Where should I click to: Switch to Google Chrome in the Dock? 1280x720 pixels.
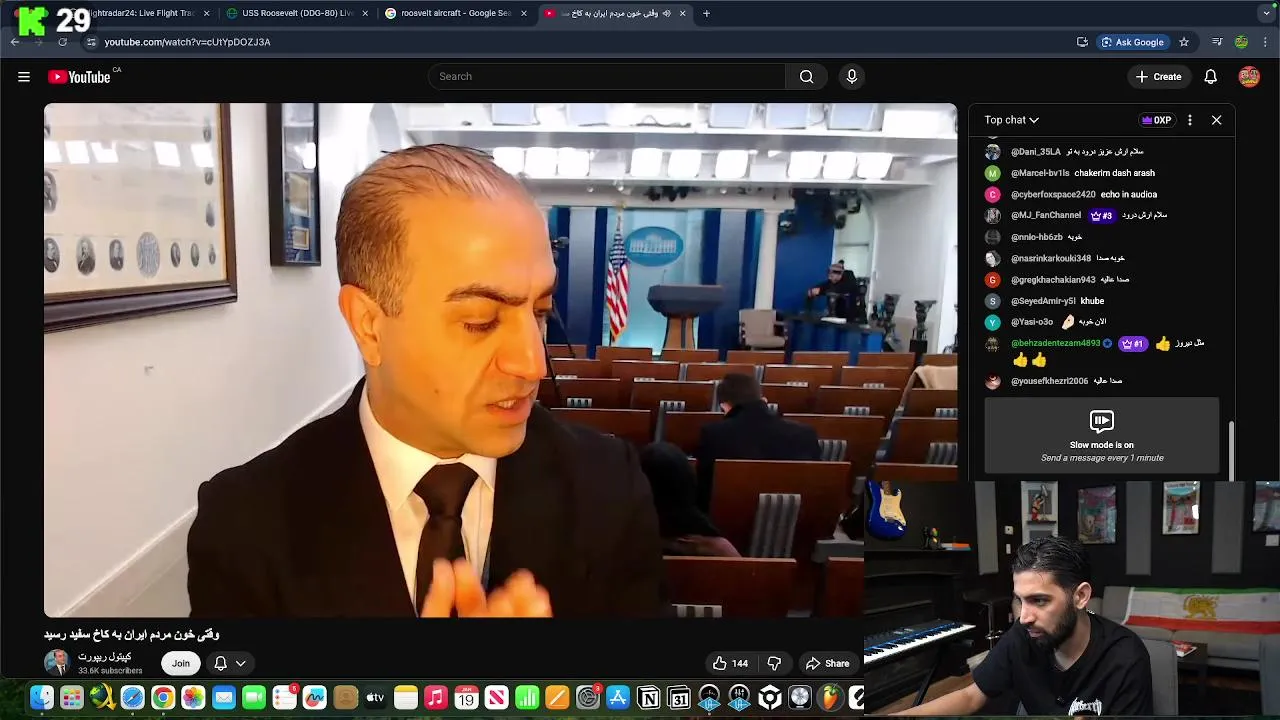(x=162, y=698)
